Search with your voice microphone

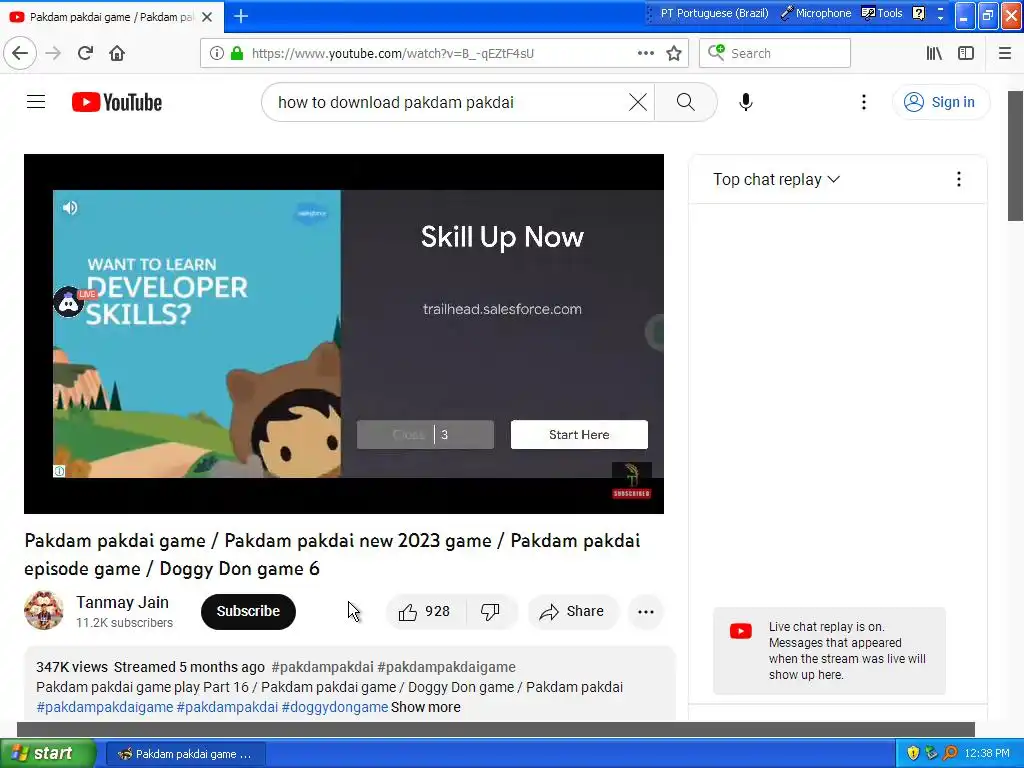coord(746,102)
